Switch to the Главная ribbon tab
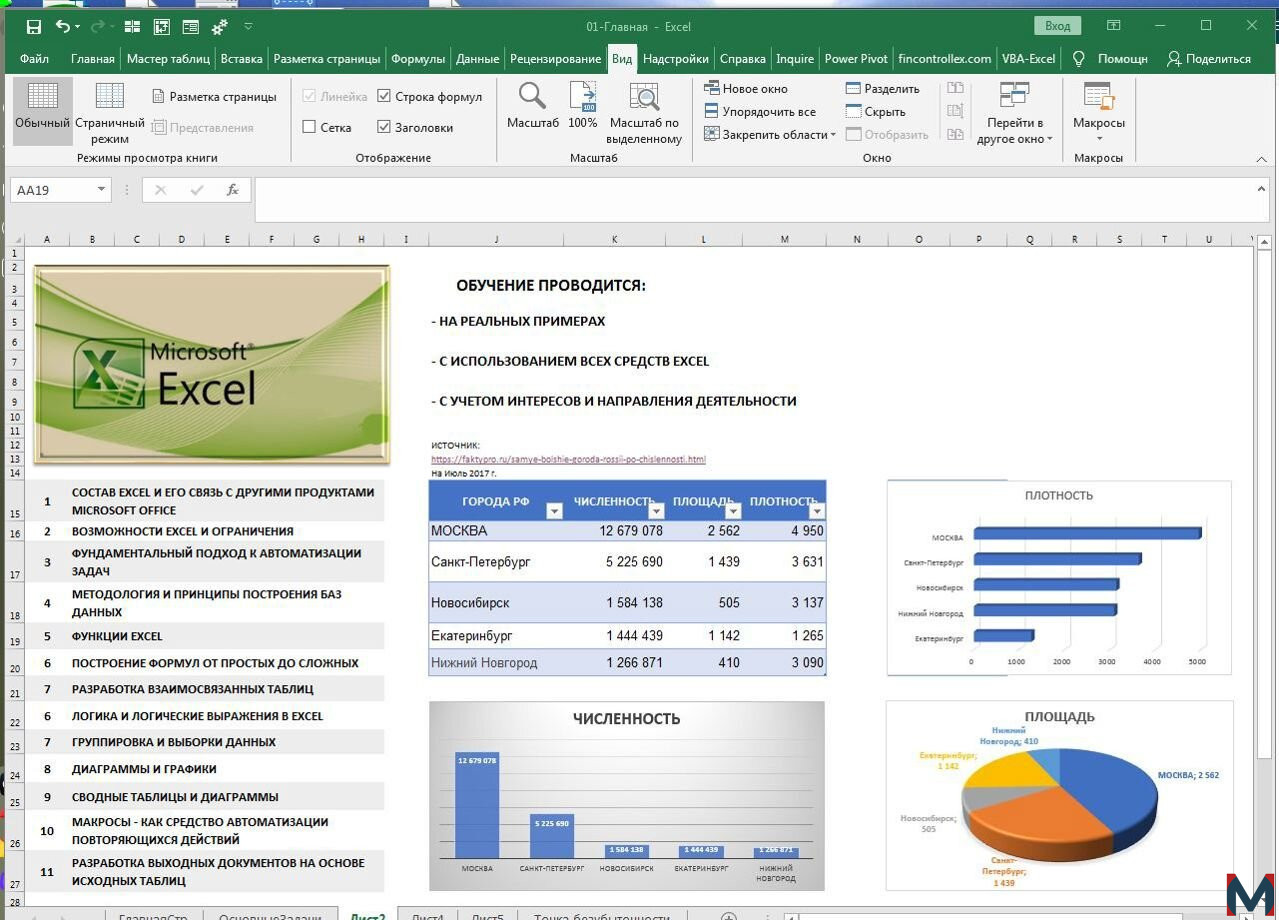The width and height of the screenshot is (1279, 920). 93,59
